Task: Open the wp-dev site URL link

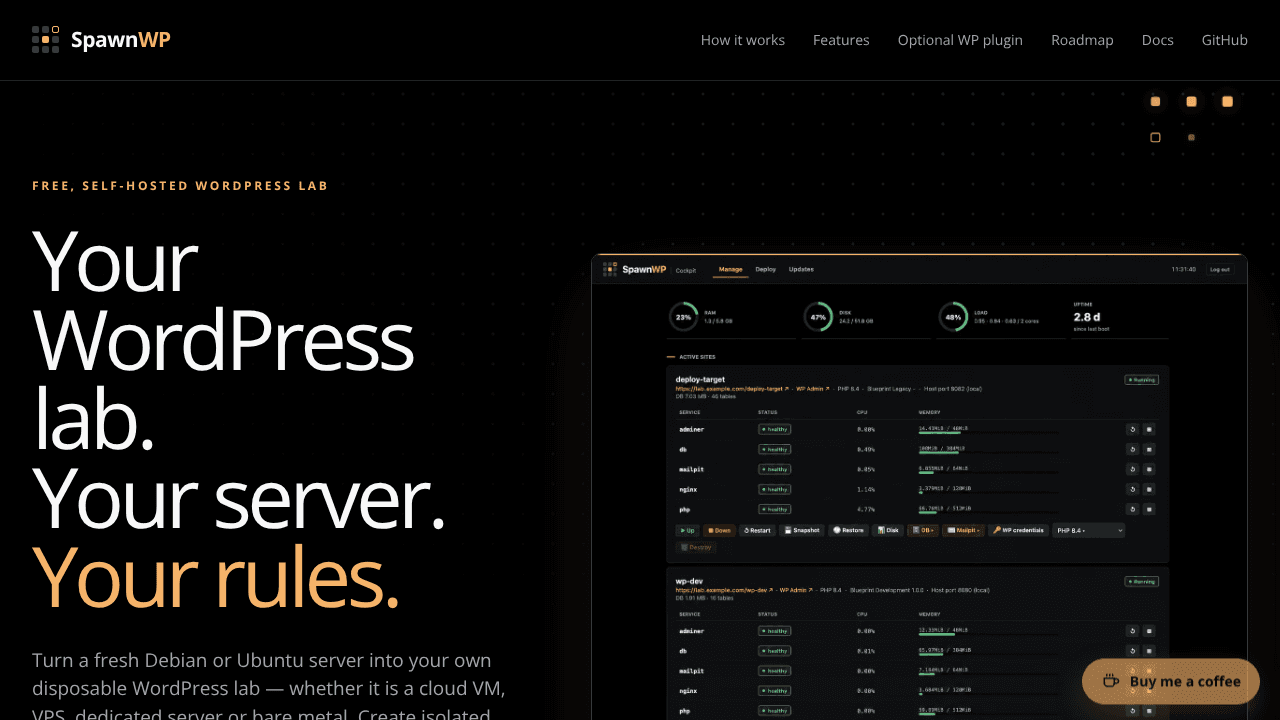Action: point(723,590)
